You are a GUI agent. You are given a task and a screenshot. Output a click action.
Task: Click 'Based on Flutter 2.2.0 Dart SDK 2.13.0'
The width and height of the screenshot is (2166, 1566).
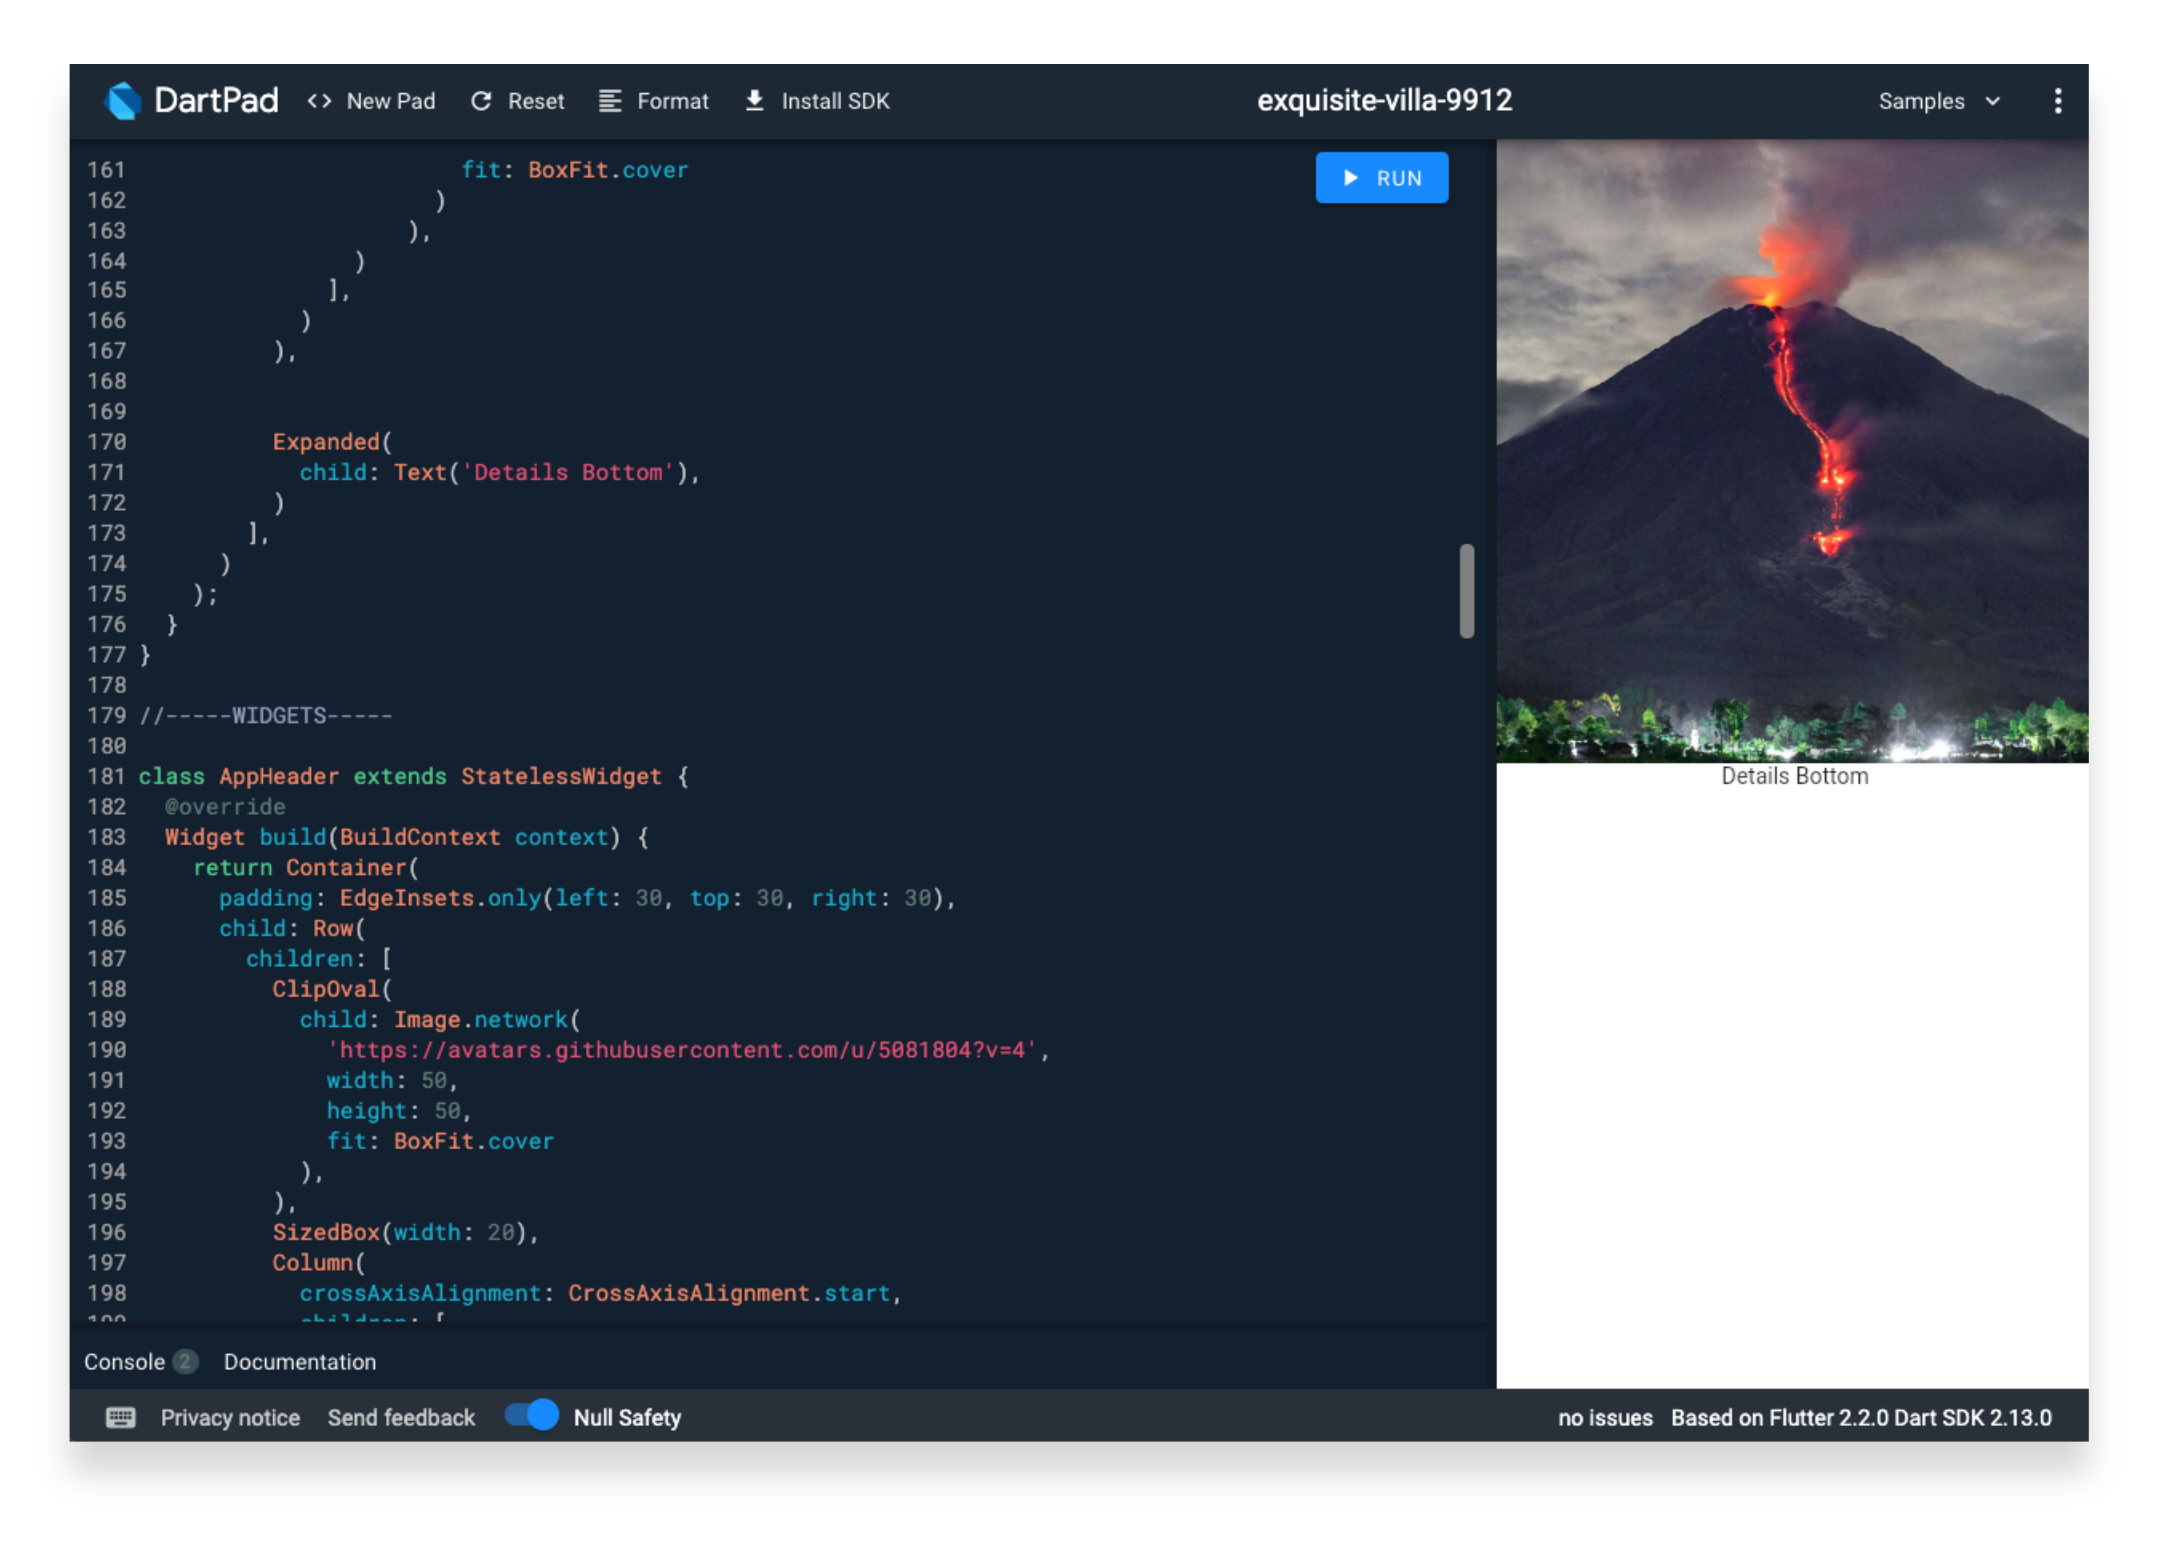click(x=1861, y=1417)
